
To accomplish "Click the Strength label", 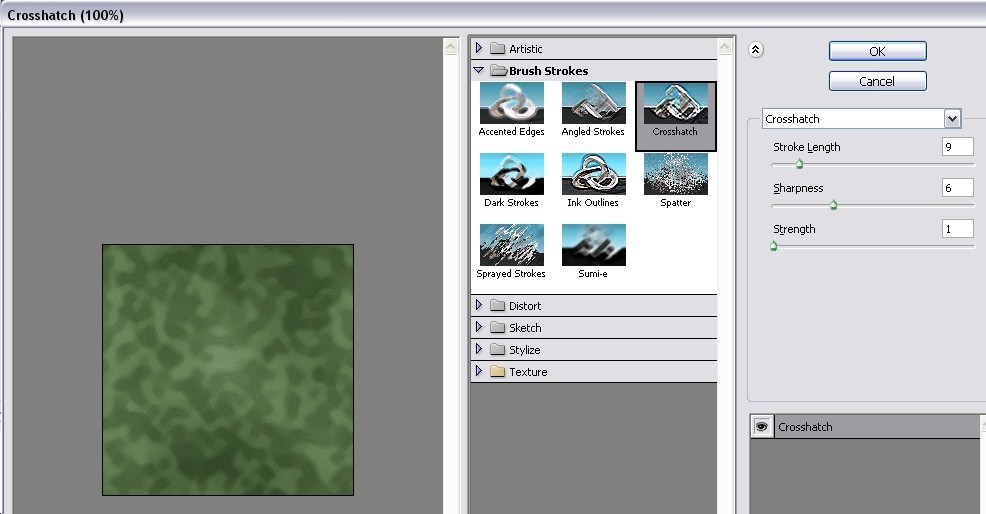I will click(794, 229).
